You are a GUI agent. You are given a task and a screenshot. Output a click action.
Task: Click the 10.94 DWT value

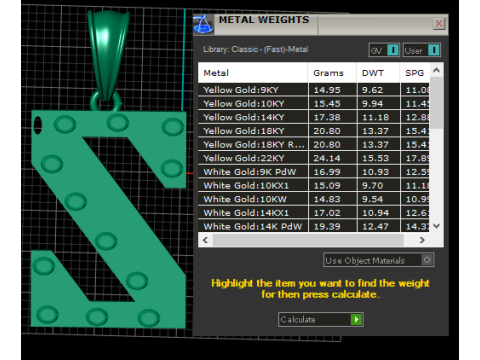coord(376,213)
